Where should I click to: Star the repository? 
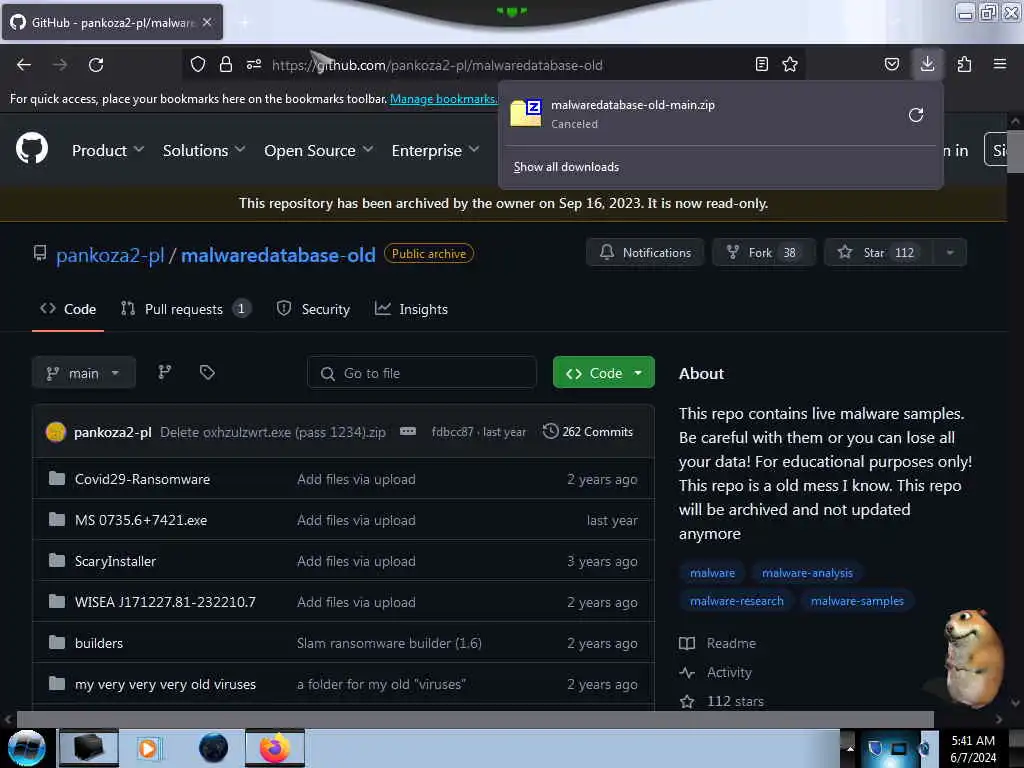pos(879,252)
